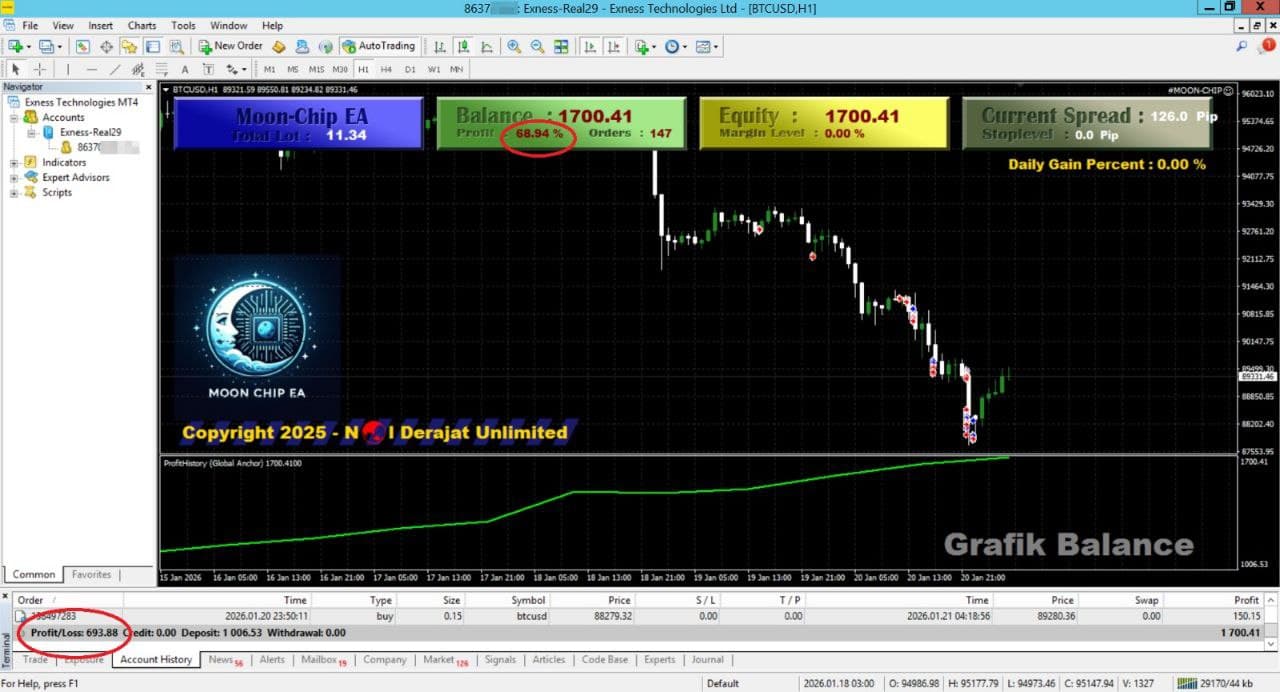Switch chart to M5 timeframe

tap(291, 69)
